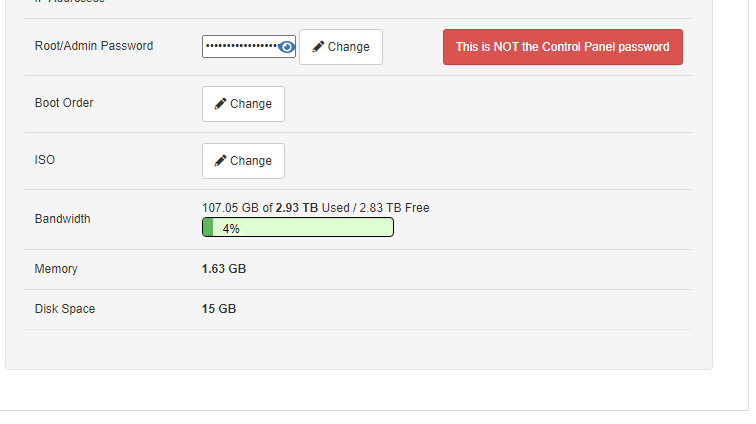This screenshot has width=756, height=424.
Task: Click the ISO row label
Action: 44,160
